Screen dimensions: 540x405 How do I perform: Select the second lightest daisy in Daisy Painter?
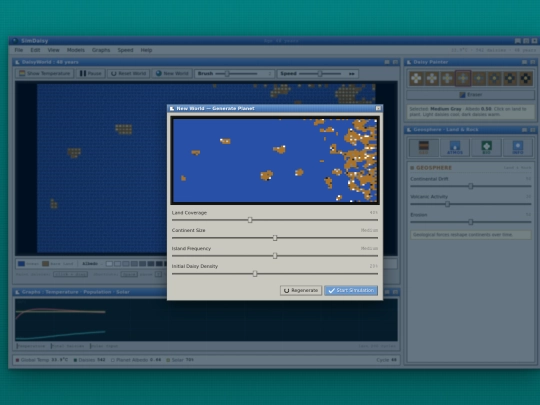point(432,79)
